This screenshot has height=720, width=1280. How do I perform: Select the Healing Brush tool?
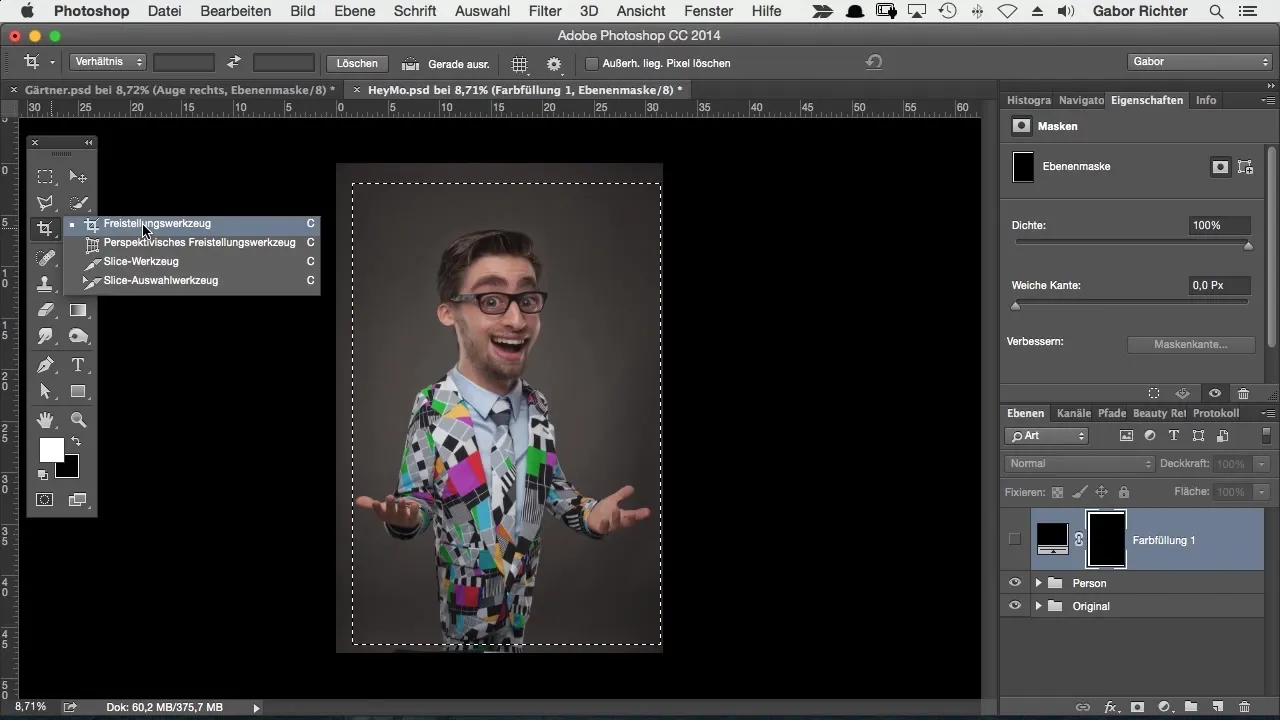(45, 258)
